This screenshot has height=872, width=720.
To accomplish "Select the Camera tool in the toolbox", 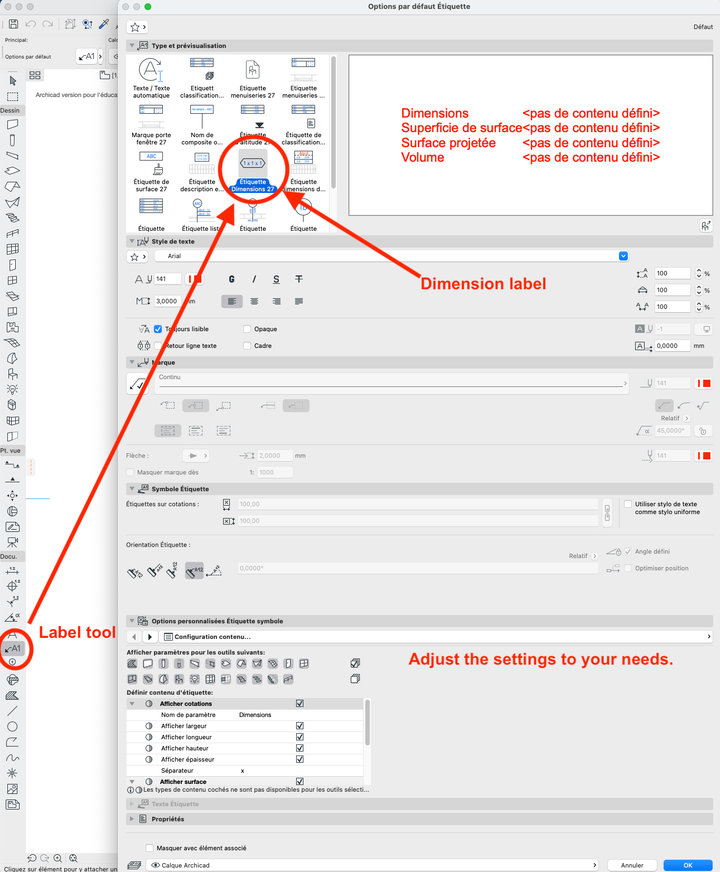I will [12, 542].
